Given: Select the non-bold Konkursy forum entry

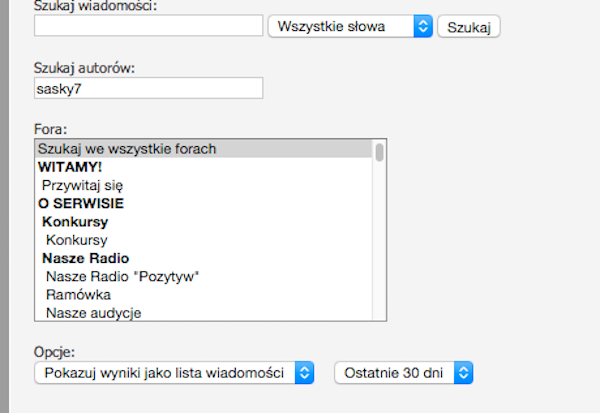Looking at the screenshot, I should click(x=203, y=240).
